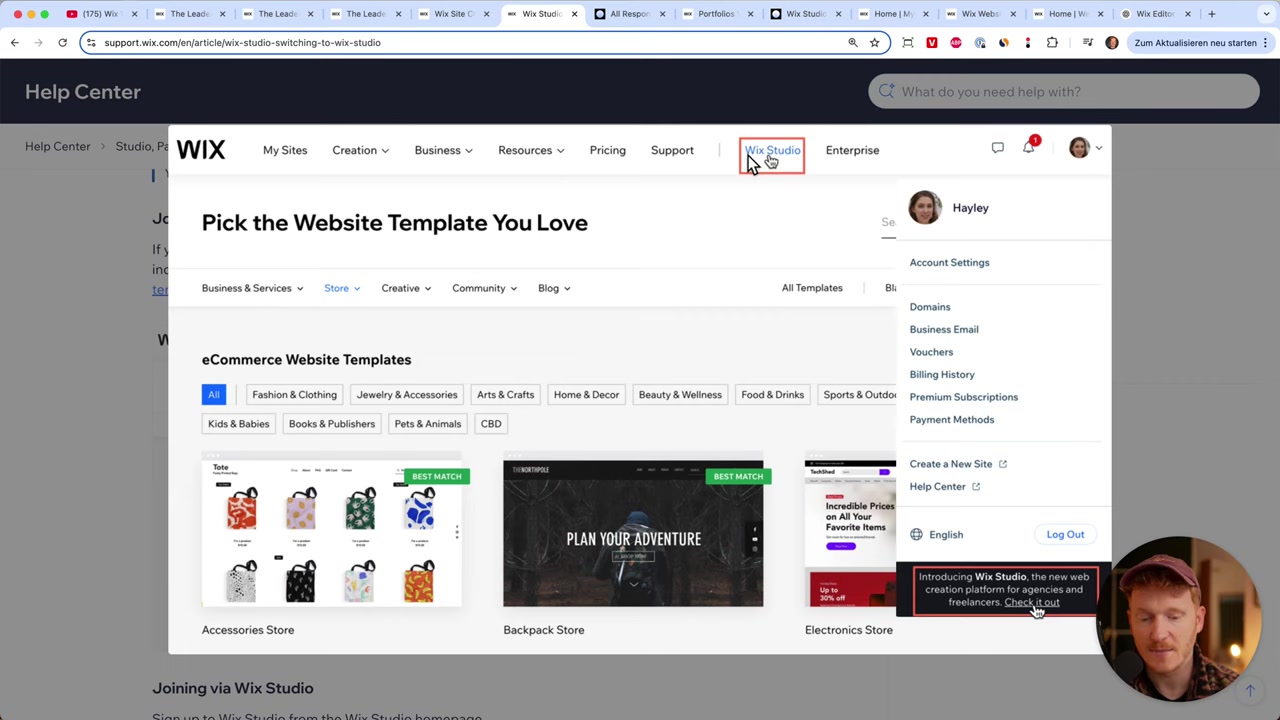Click Wix Studio in the top navigation
This screenshot has width=1280, height=720.
772,151
